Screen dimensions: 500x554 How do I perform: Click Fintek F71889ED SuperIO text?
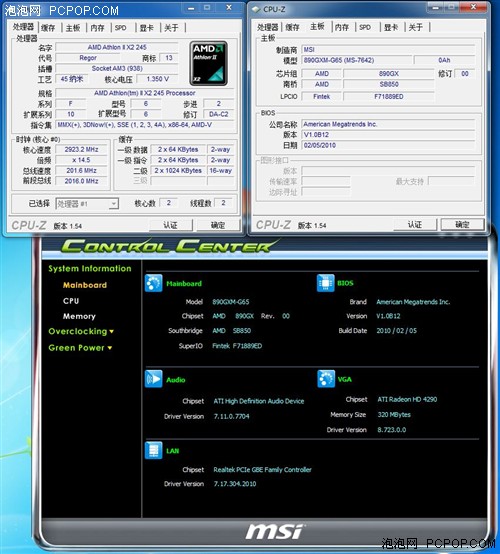click(237, 346)
